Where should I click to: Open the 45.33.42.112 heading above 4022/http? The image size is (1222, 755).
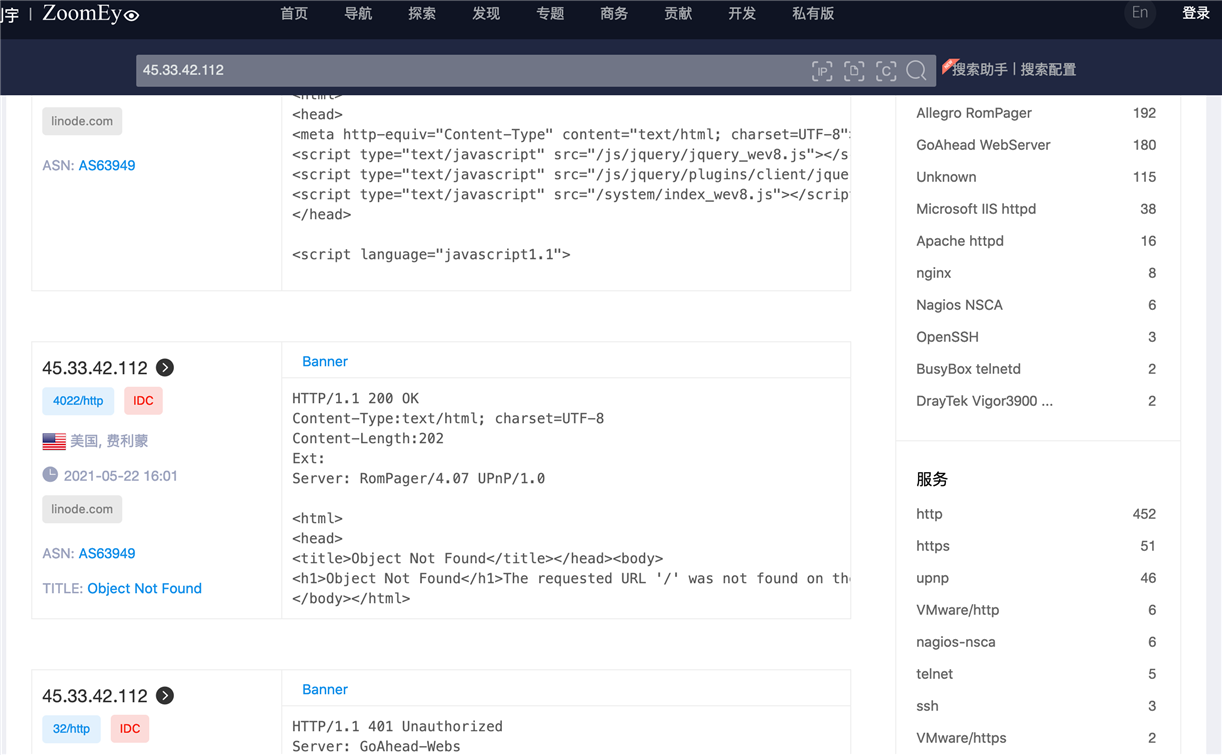[95, 368]
